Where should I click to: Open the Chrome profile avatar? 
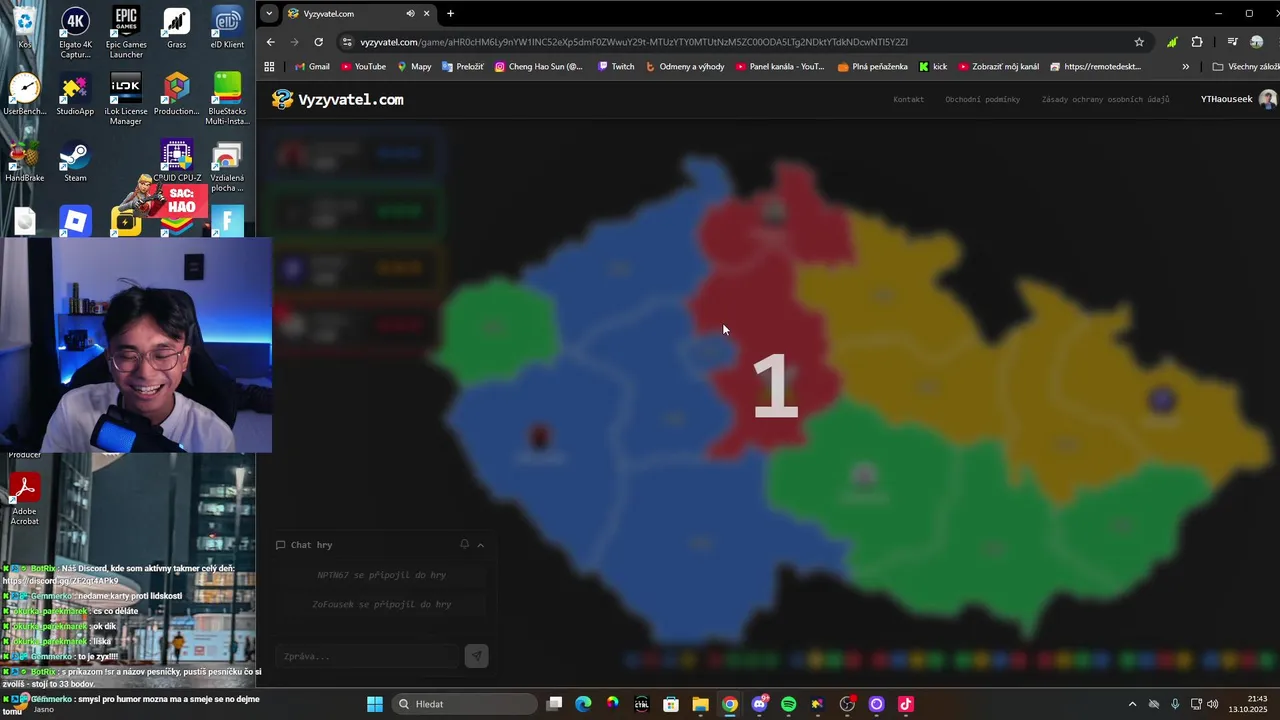pyautogui.click(x=1257, y=42)
